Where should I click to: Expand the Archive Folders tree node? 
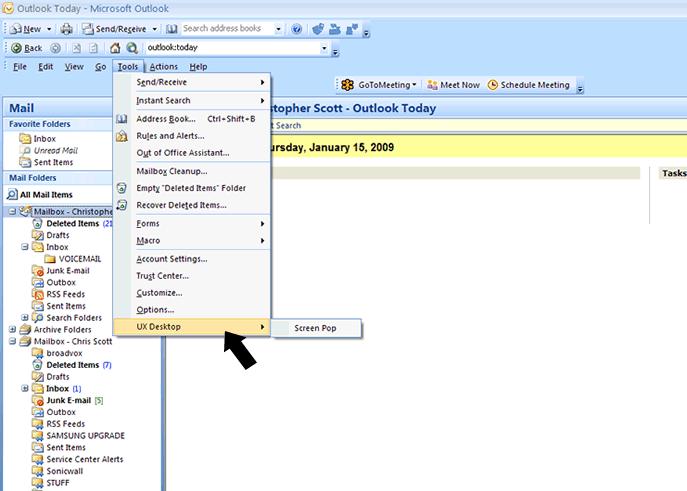13,329
